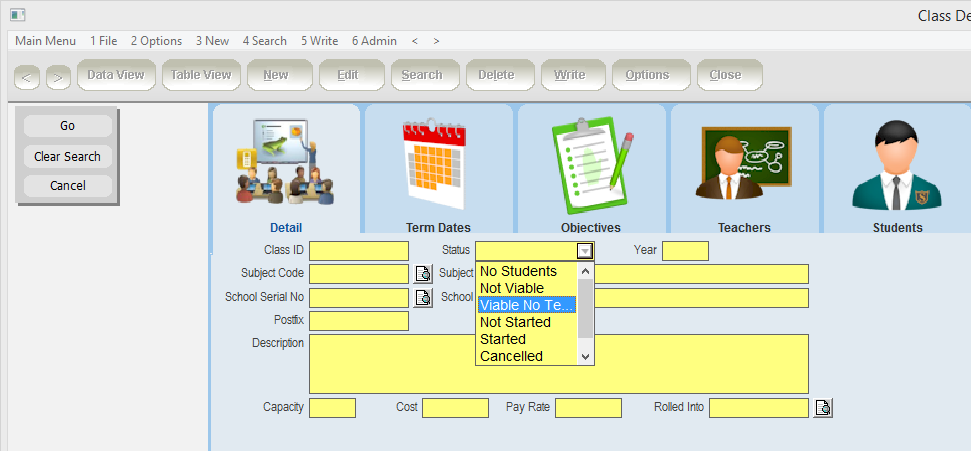Screen dimensions: 971x451
Task: Click the Subject Code lookup icon
Action: tap(423, 274)
